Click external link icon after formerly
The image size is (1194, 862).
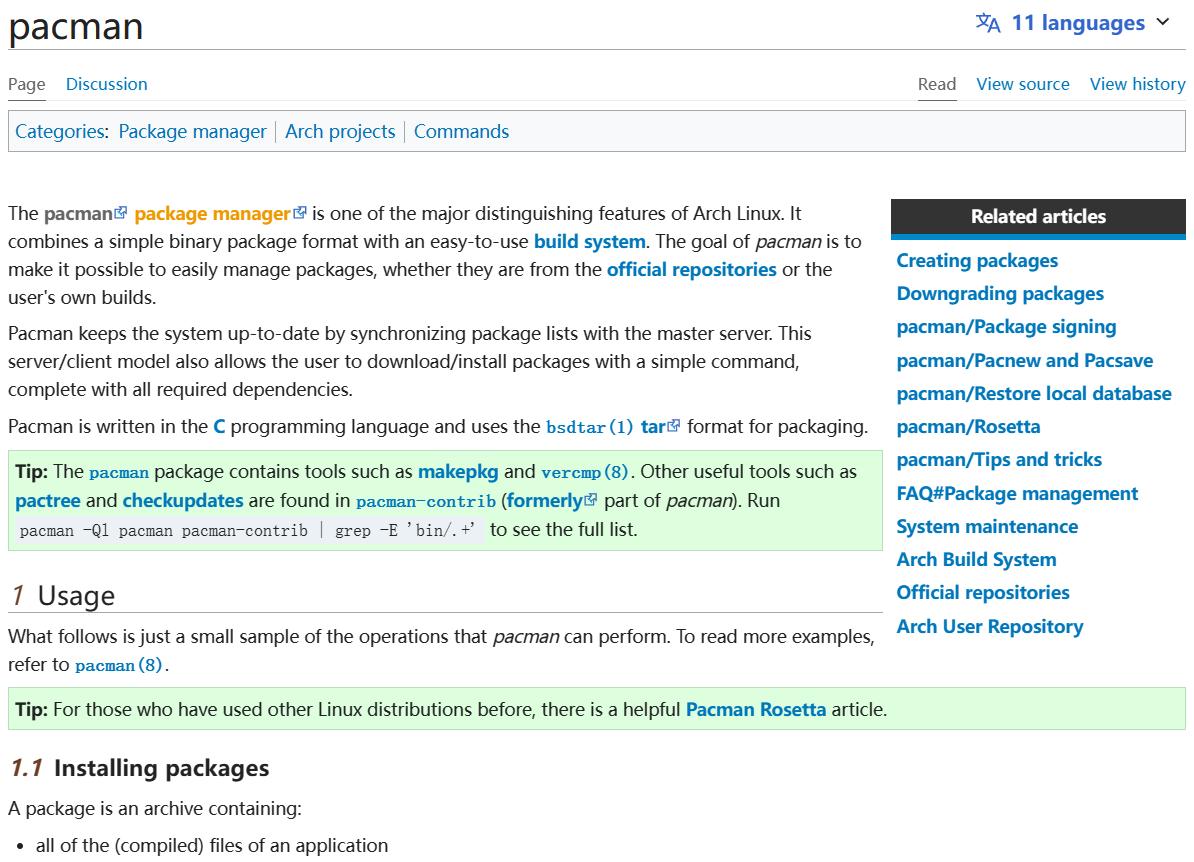(x=591, y=500)
